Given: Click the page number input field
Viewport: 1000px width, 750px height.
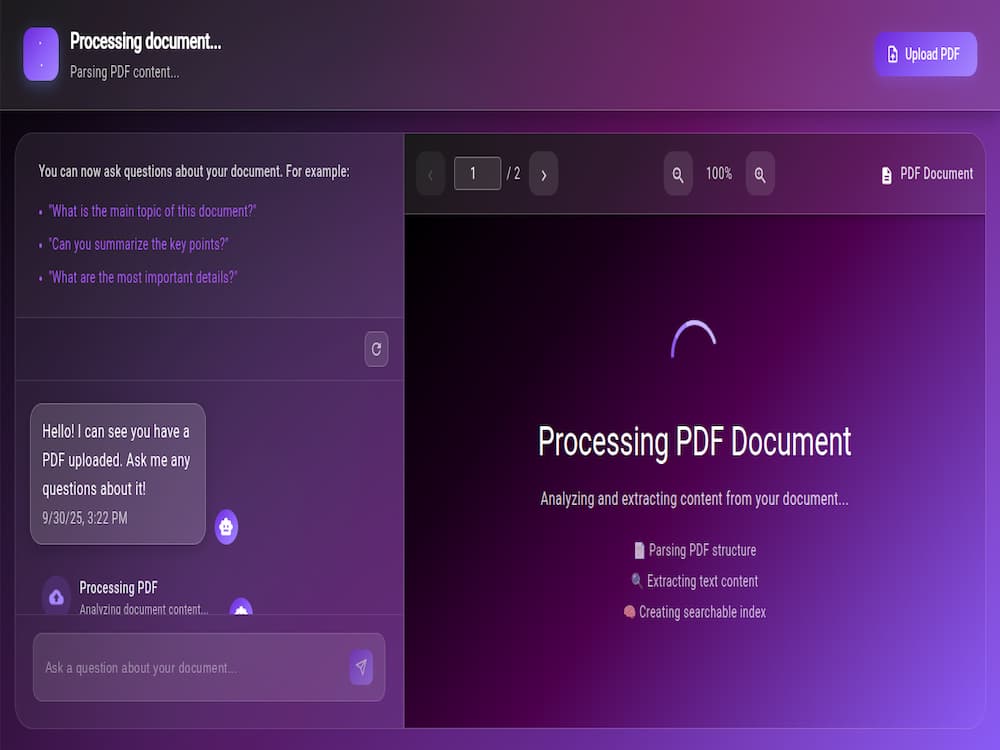Looking at the screenshot, I should (477, 173).
